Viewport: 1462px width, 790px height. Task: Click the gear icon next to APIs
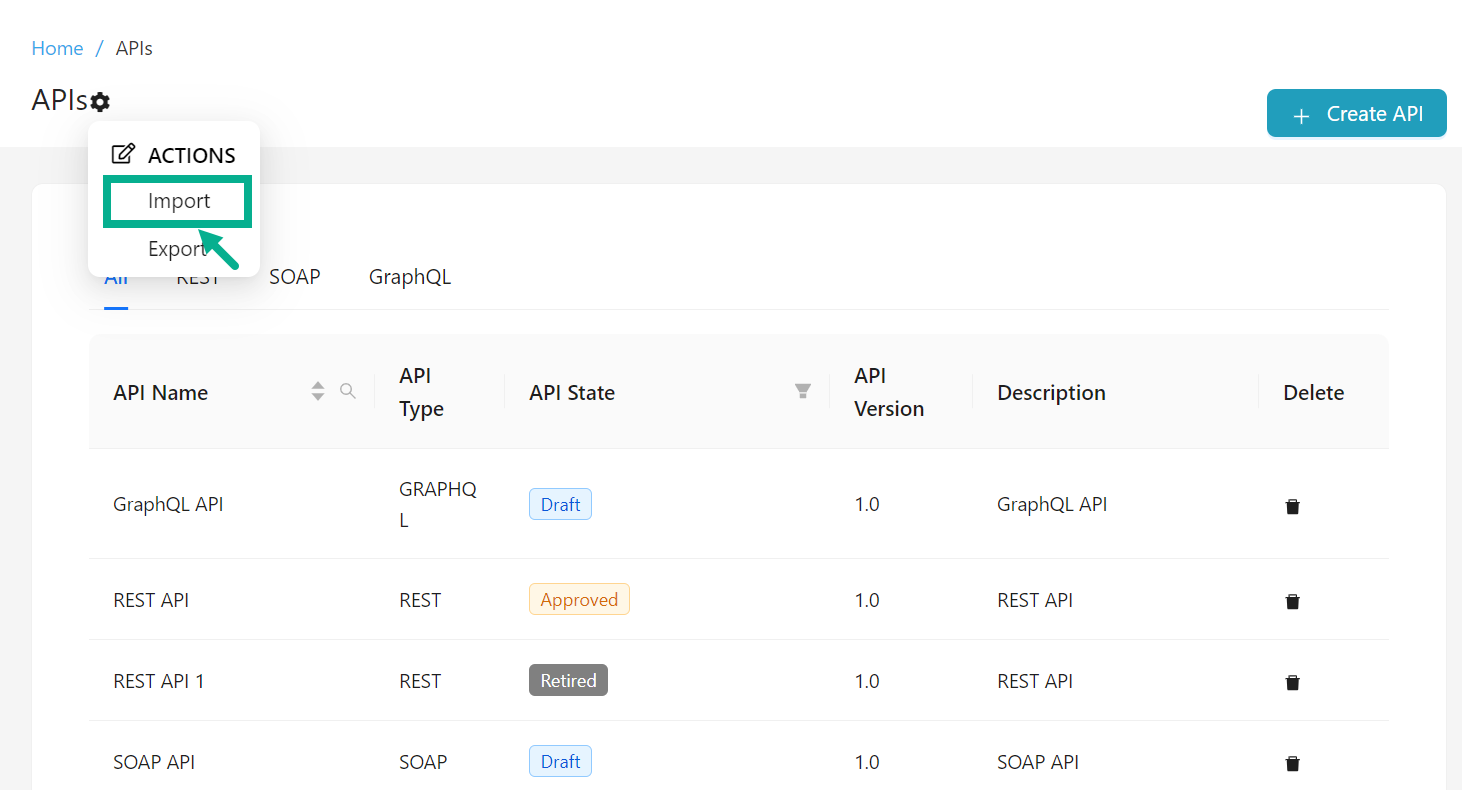[x=100, y=102]
